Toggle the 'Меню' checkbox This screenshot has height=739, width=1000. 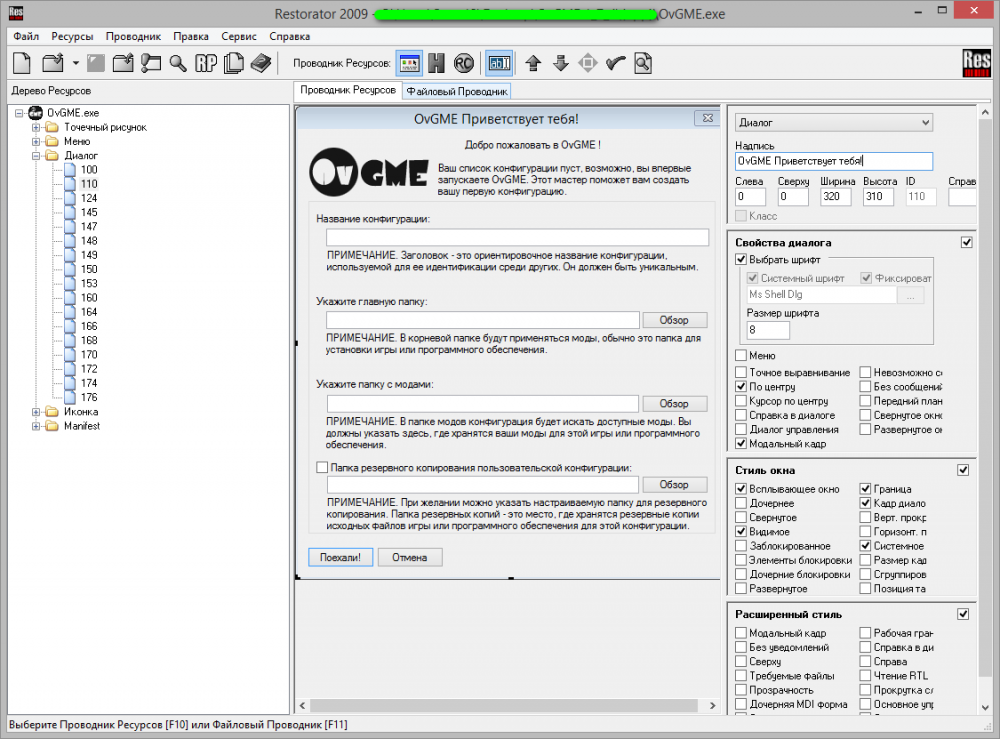(x=741, y=355)
